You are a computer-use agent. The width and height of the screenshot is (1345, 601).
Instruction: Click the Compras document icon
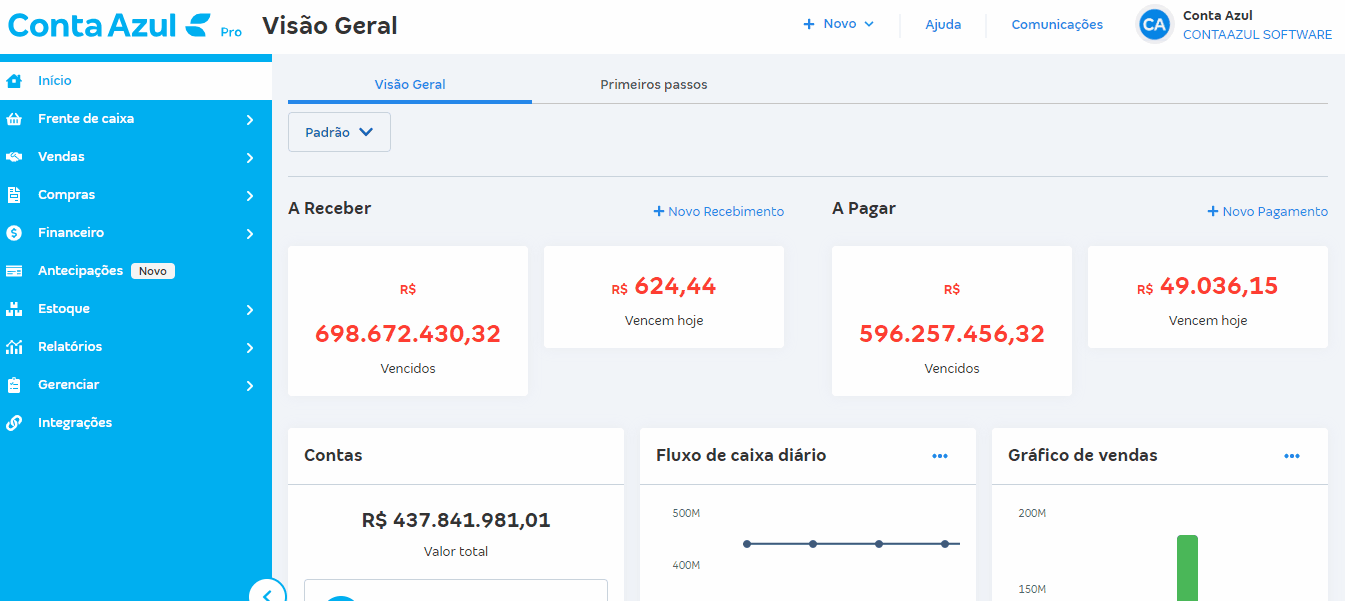tap(14, 195)
